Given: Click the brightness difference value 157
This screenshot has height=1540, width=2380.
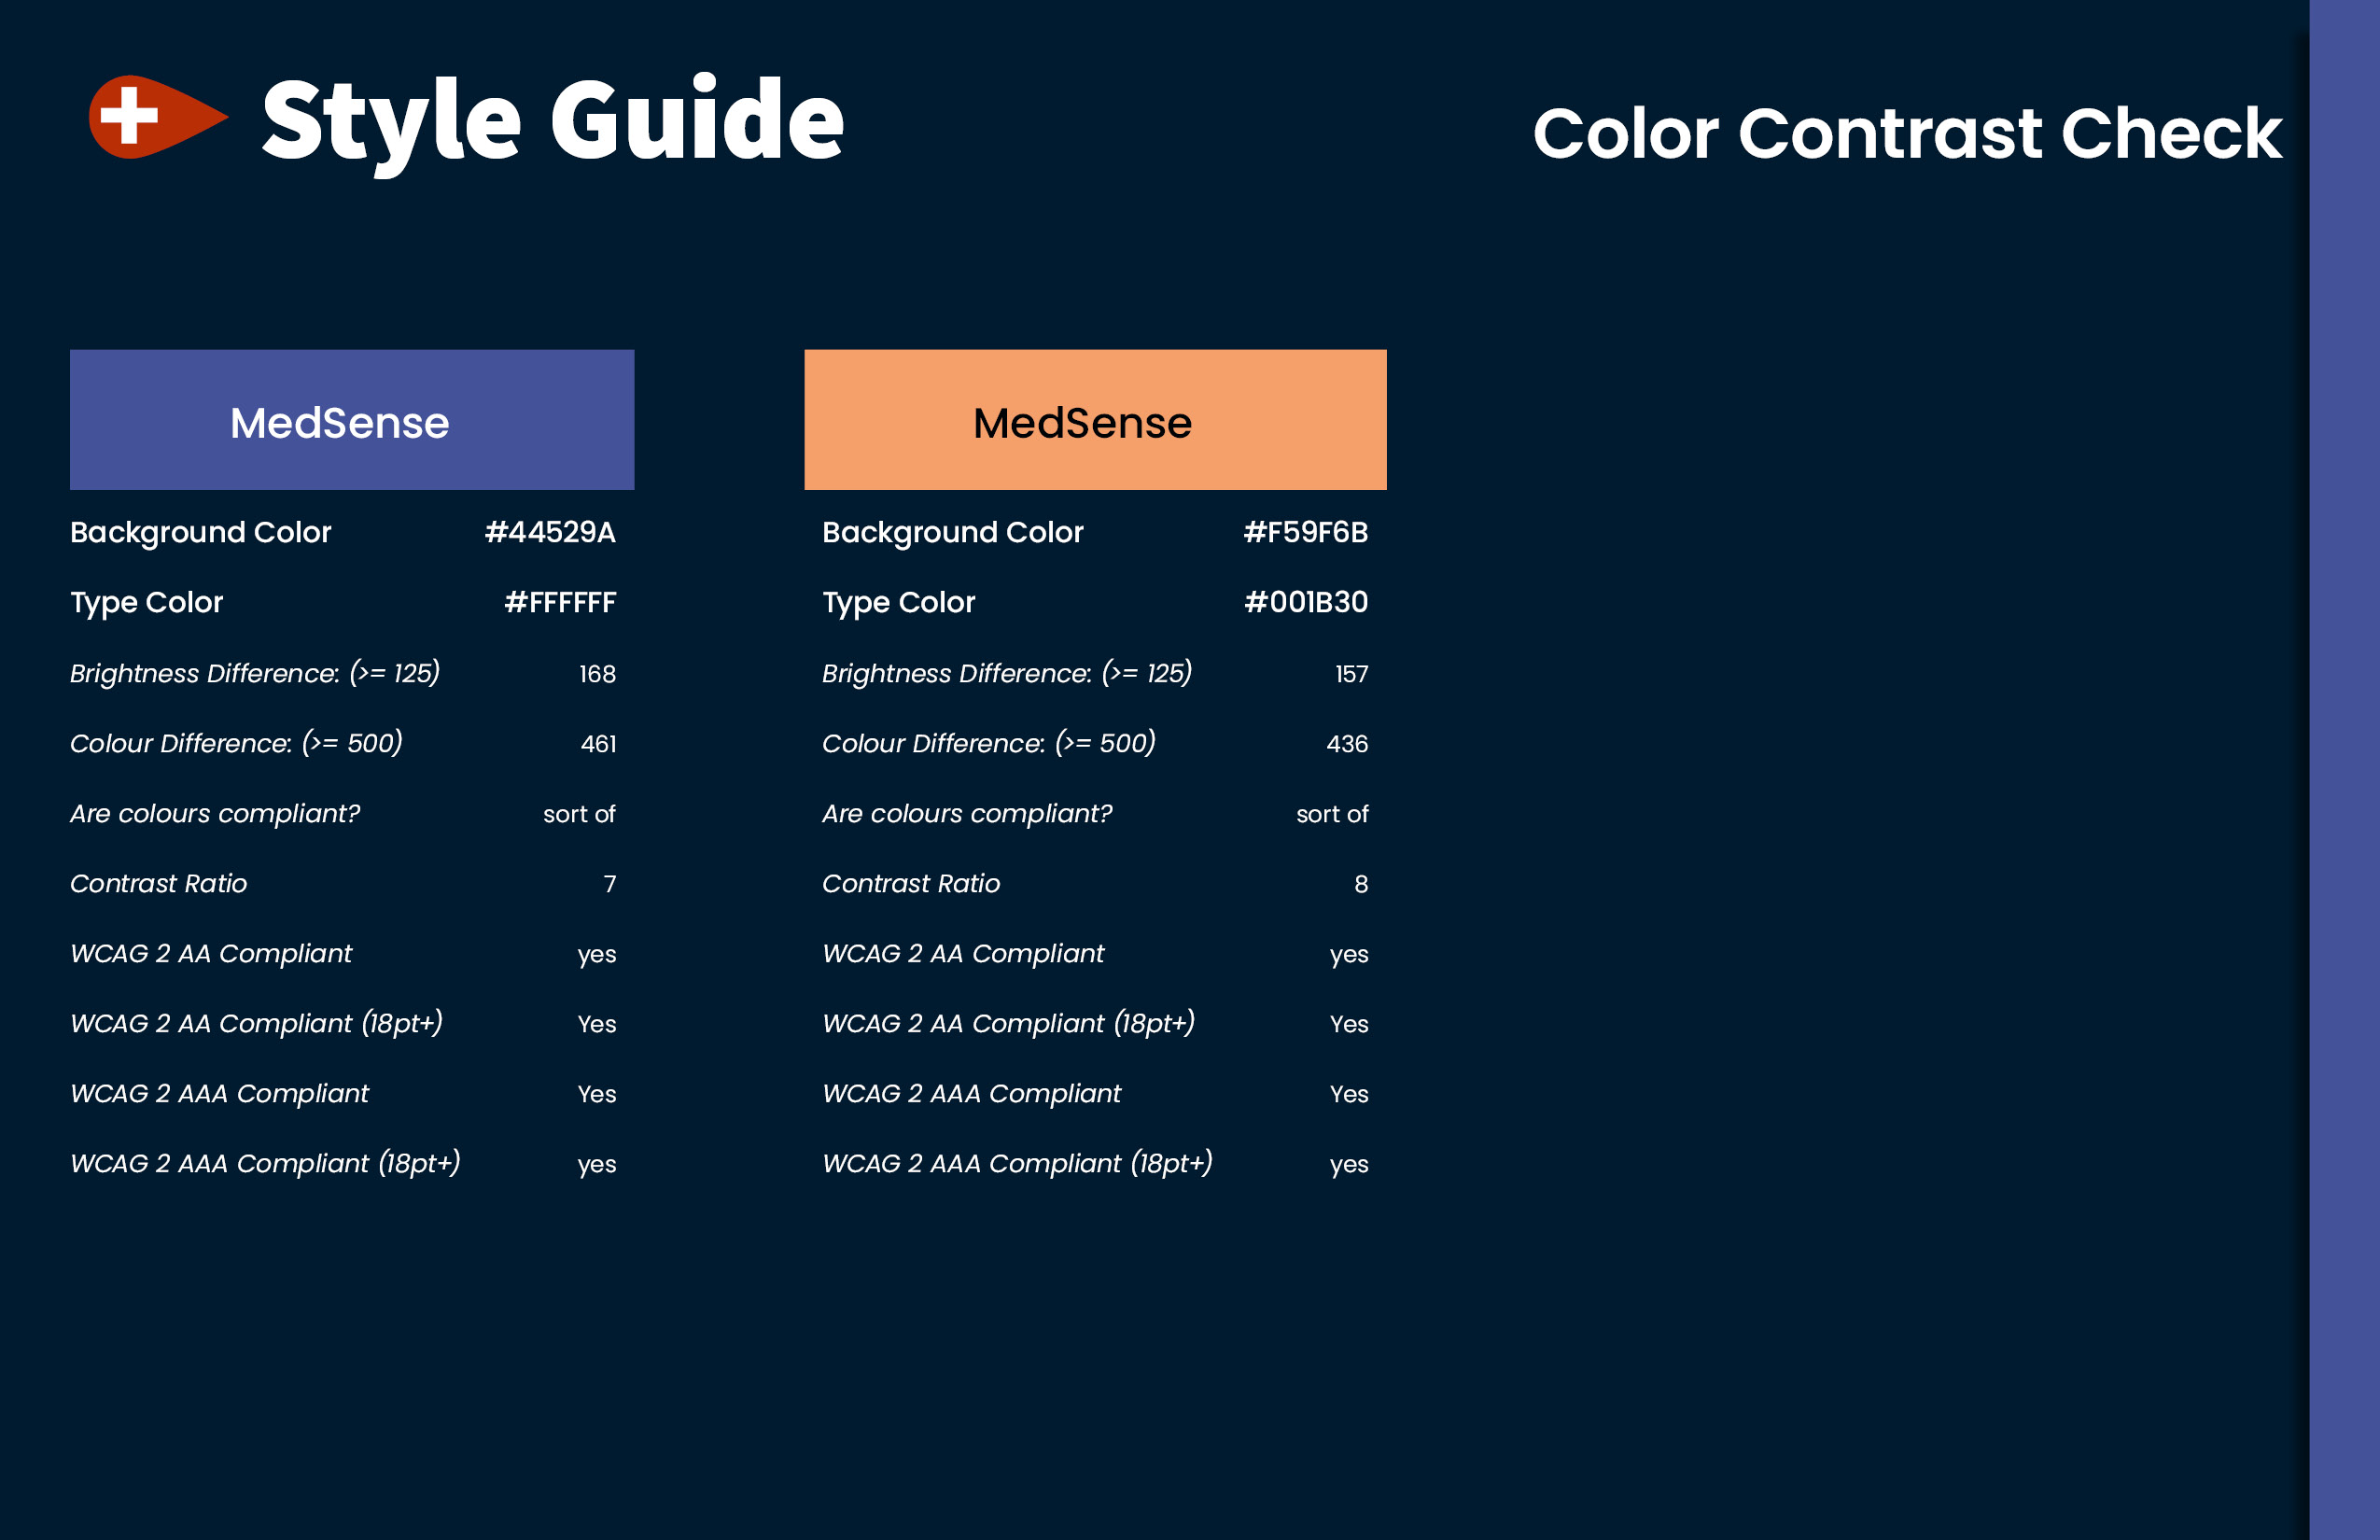Looking at the screenshot, I should click(1351, 674).
